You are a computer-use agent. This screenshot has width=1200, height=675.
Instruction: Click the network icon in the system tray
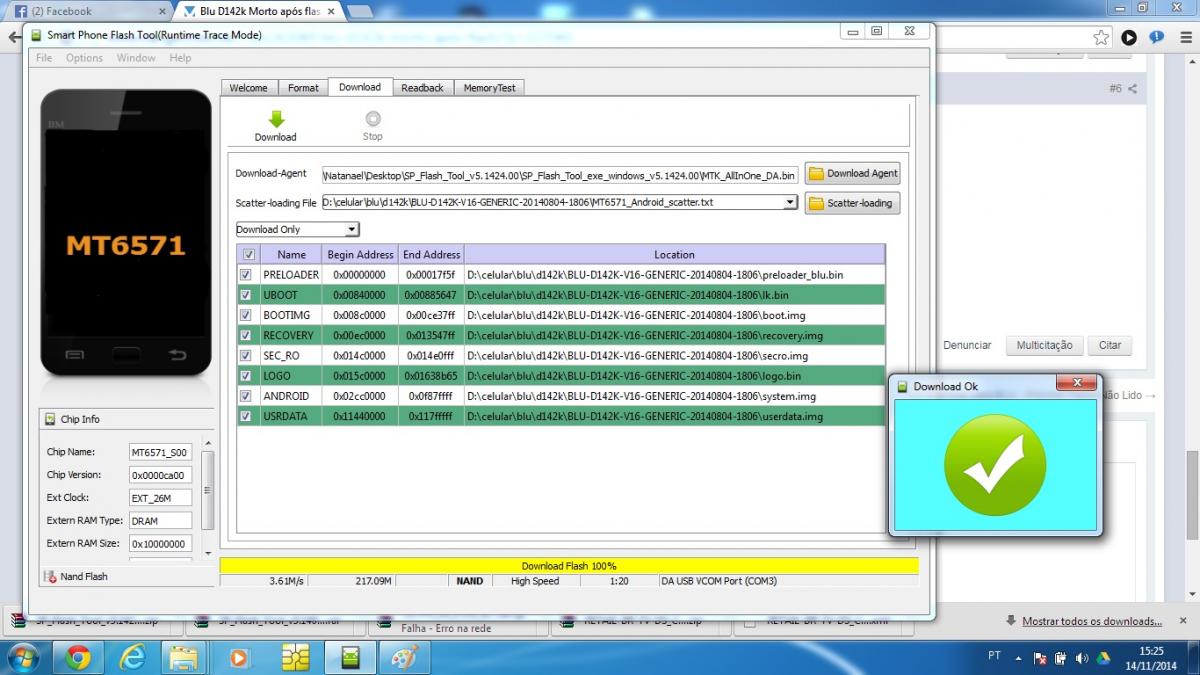[x=1060, y=659]
